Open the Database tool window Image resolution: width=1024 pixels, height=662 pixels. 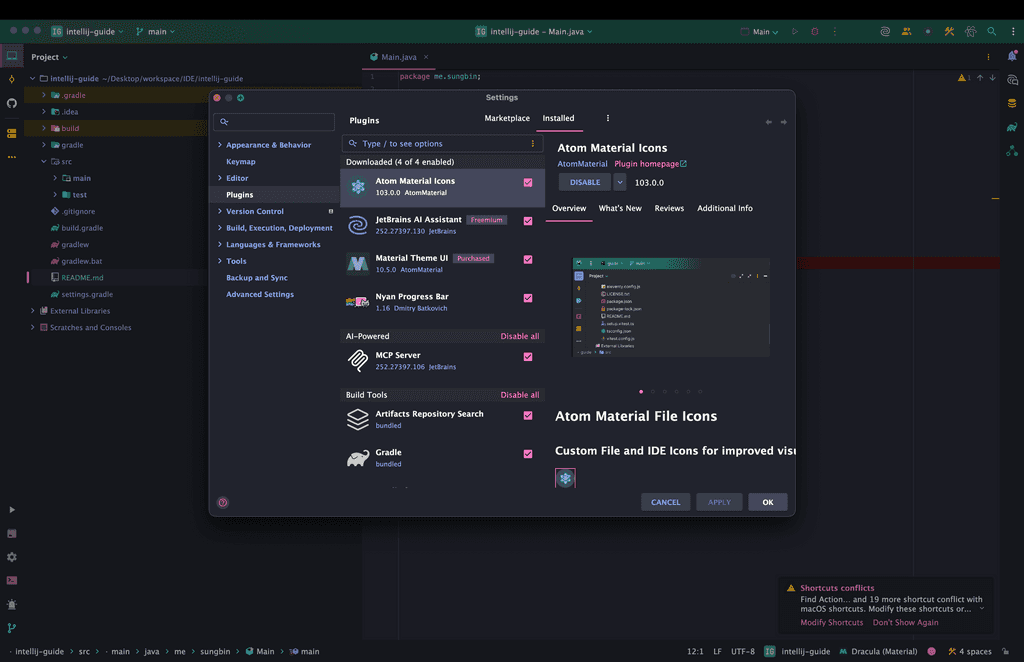(1012, 103)
